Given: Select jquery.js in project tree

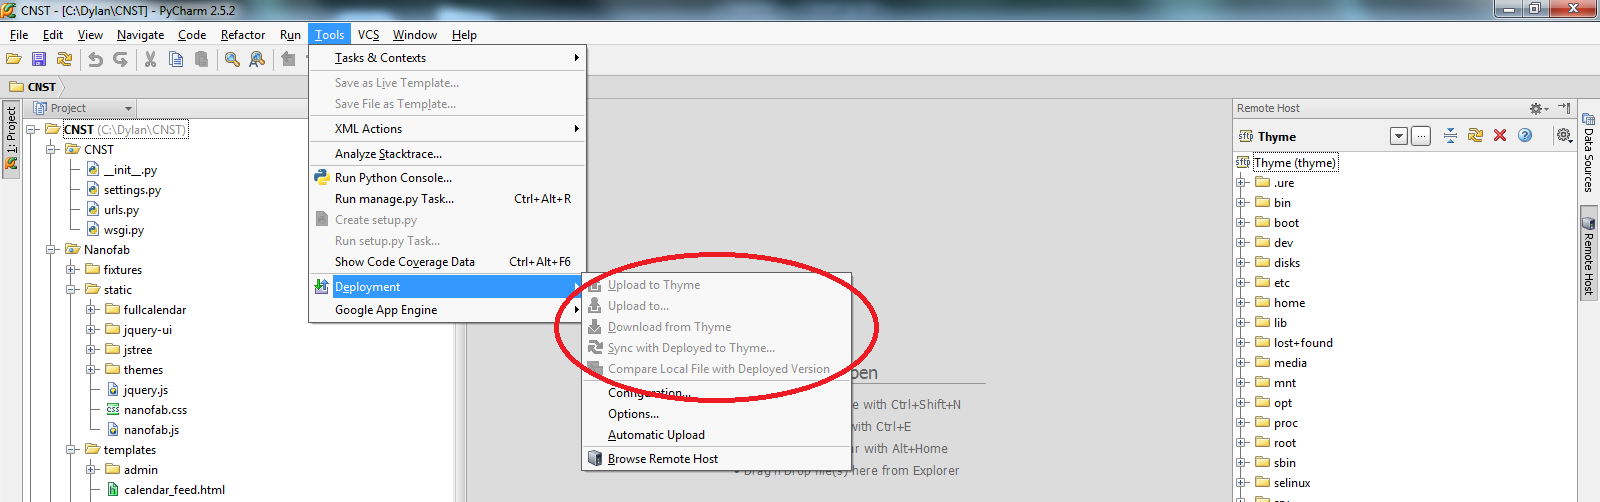Looking at the screenshot, I should click(145, 390).
